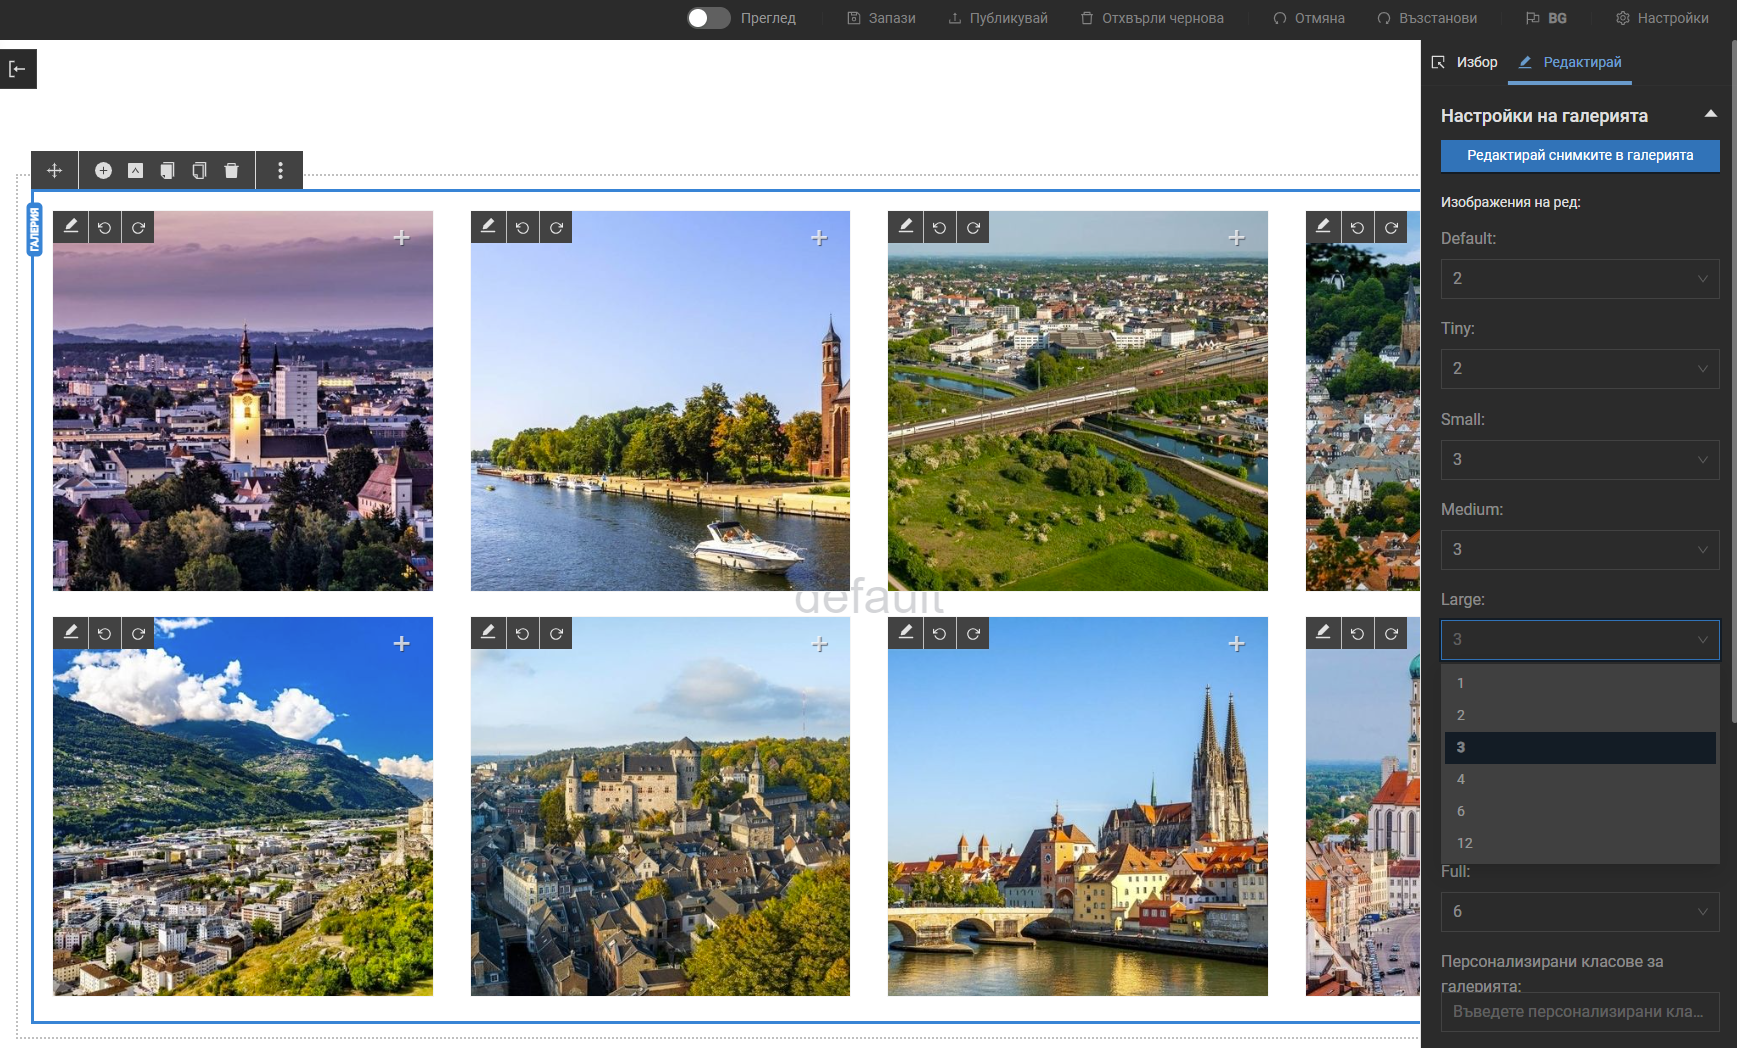Click the select-parent up-arrow icon in toolbar

135,171
